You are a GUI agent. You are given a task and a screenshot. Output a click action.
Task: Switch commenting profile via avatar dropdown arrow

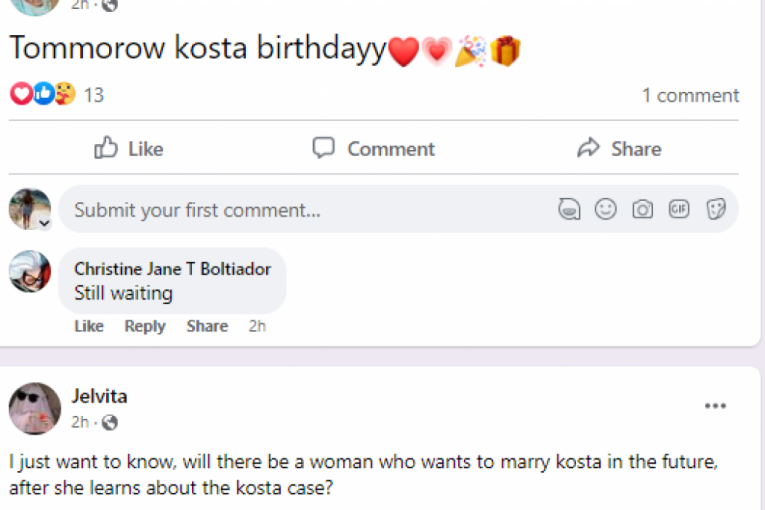44,222
